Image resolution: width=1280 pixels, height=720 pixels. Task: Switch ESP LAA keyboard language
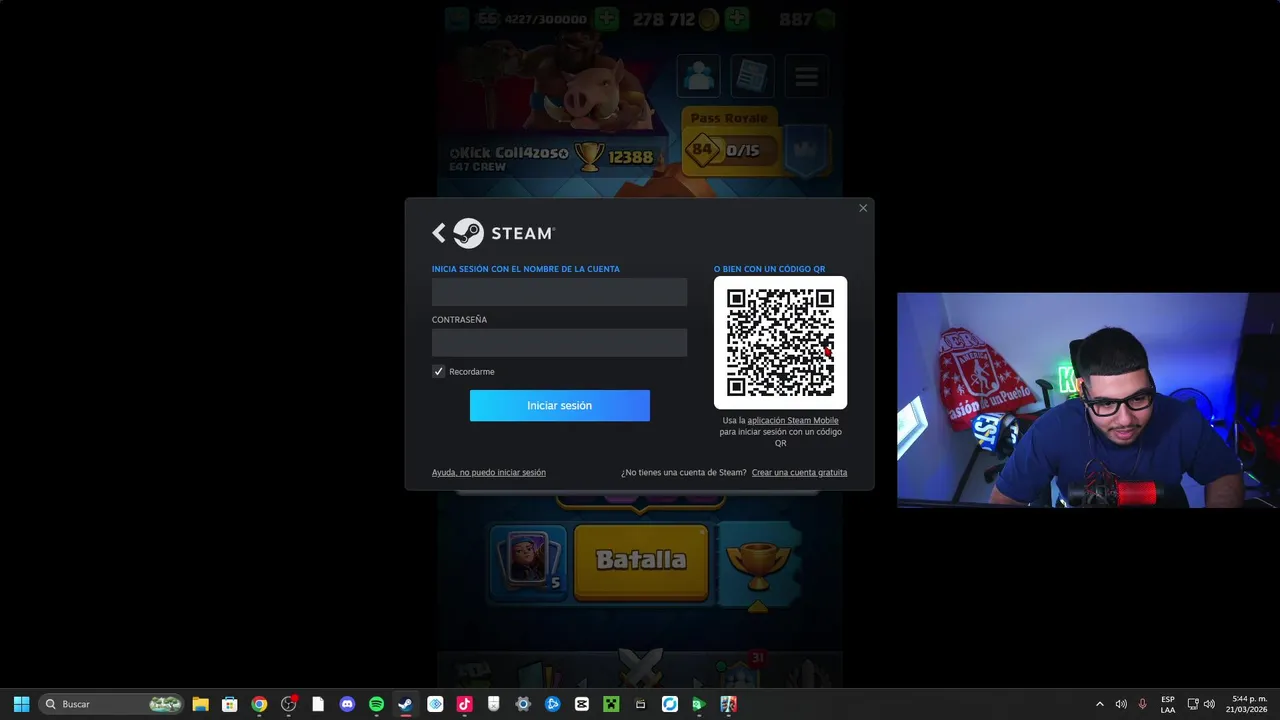point(1168,704)
